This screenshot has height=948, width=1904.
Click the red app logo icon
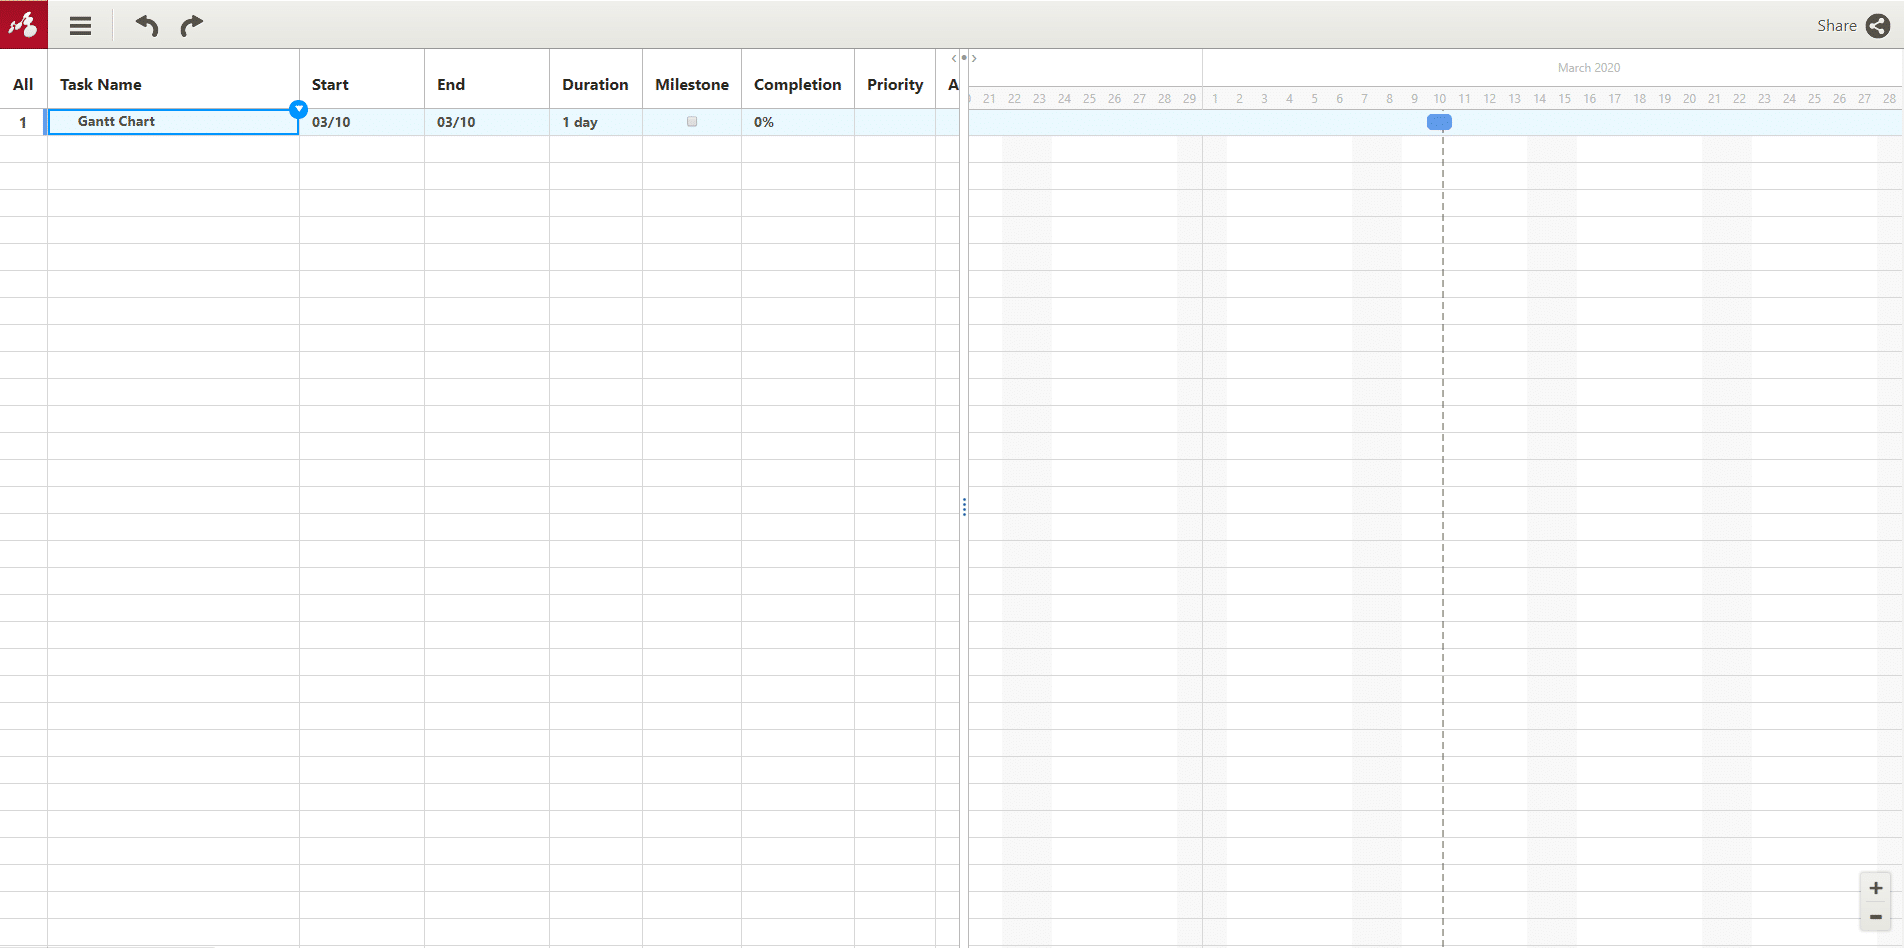[x=23, y=24]
